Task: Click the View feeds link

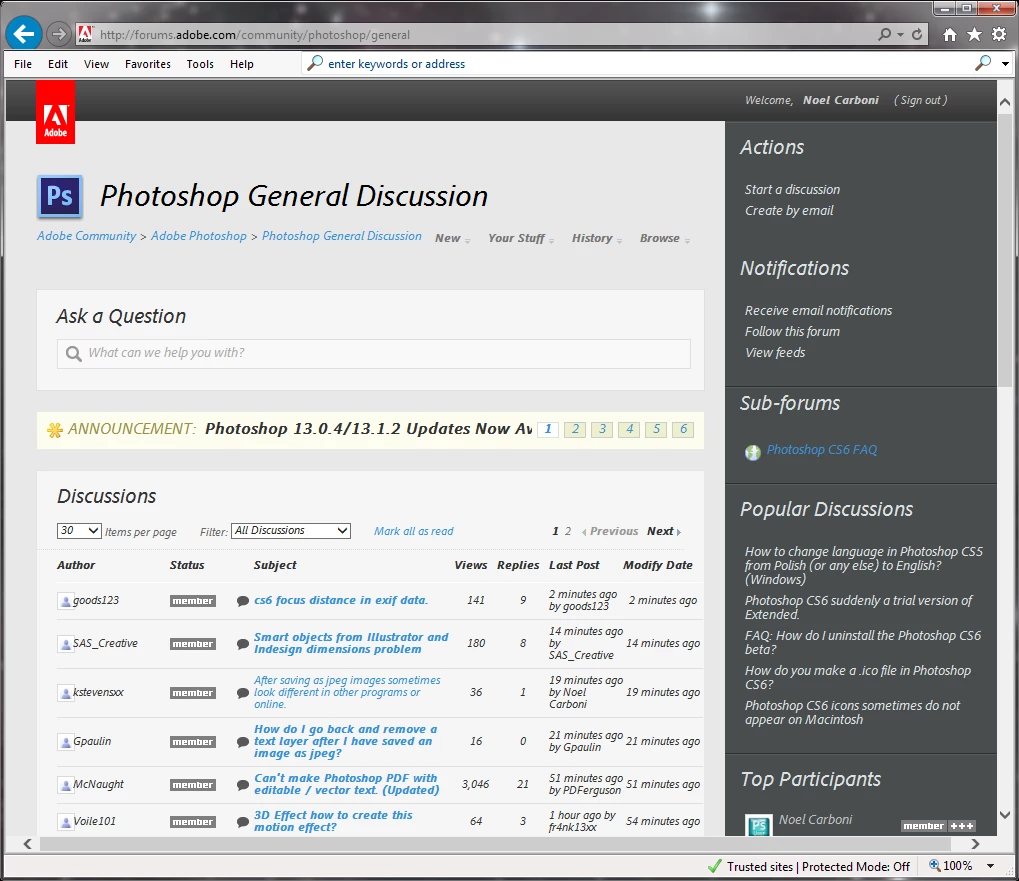Action: coord(775,352)
